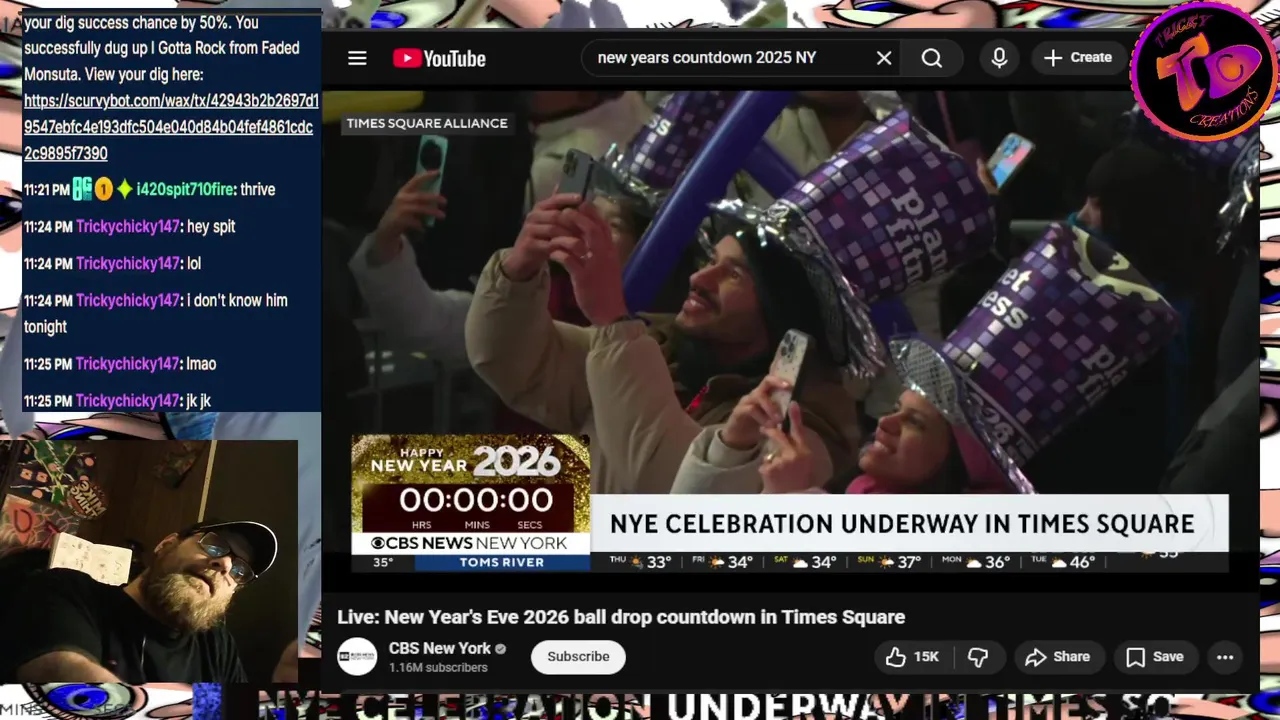The image size is (1280, 720).
Task: Click the video title 'Live: New Year's Eve 2026'
Action: 621,617
